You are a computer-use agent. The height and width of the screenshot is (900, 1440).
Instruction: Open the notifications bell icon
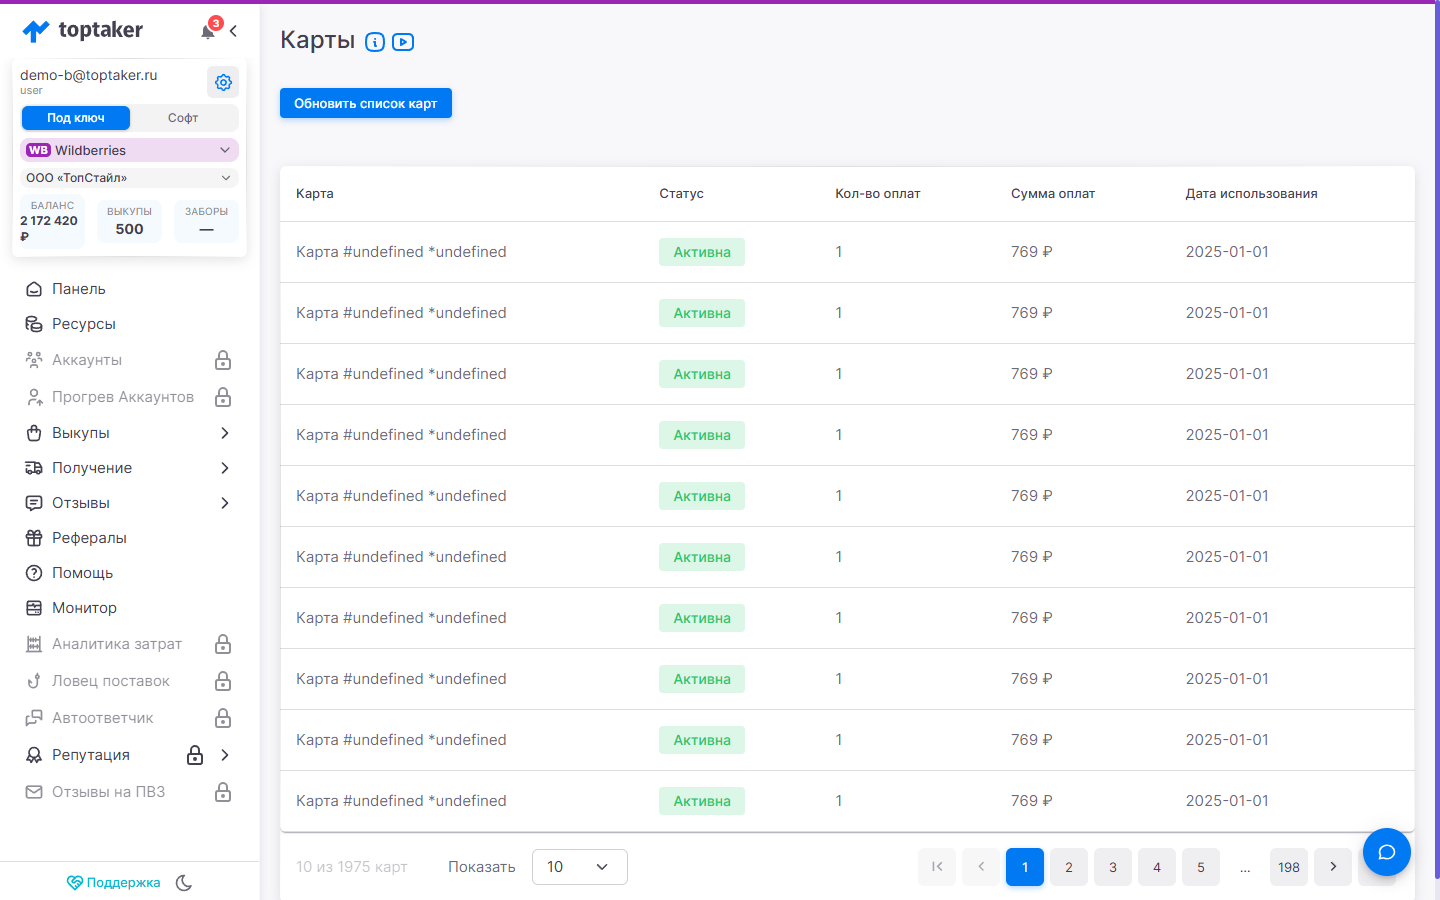pyautogui.click(x=208, y=31)
